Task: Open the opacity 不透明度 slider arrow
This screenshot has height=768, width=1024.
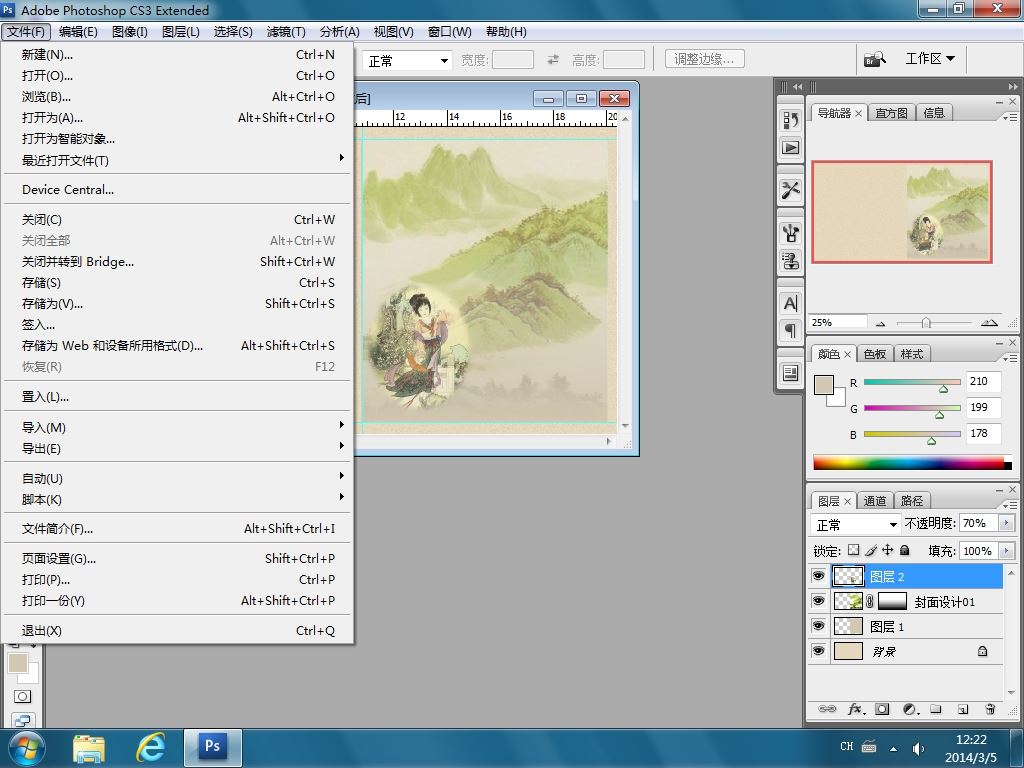Action: coord(1006,523)
